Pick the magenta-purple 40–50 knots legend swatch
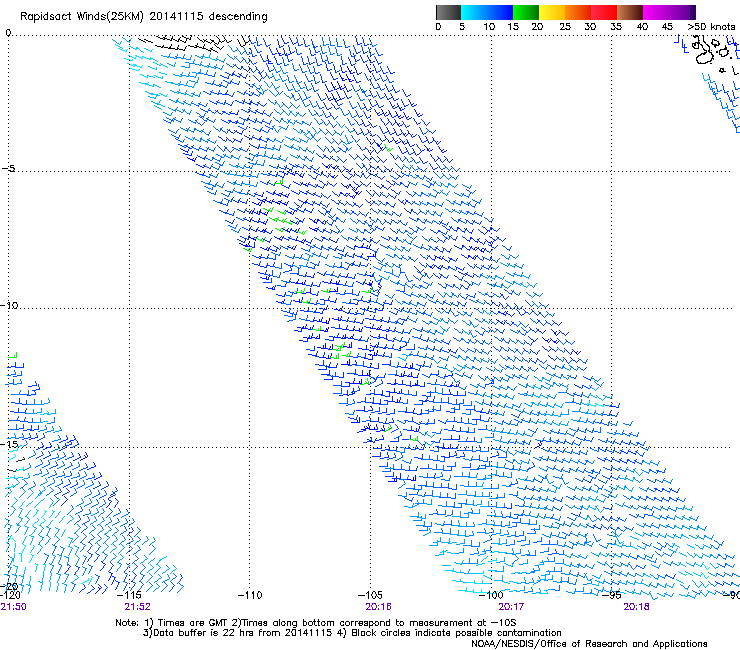 [x=669, y=12]
